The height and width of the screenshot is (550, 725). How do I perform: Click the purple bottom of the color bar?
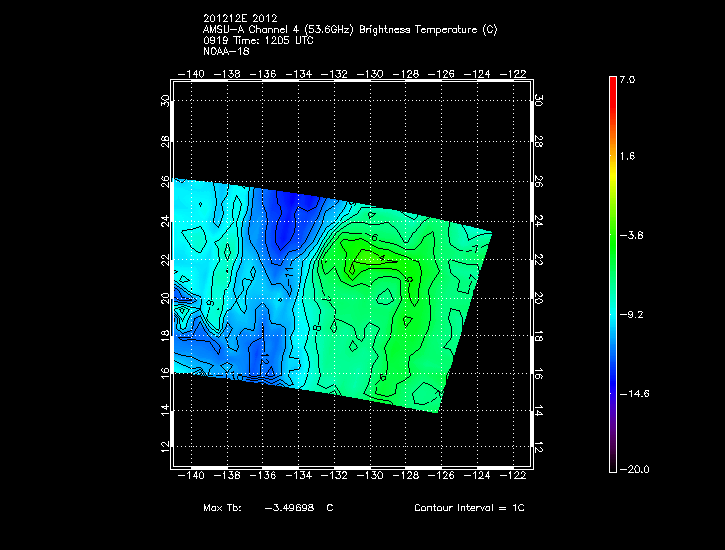click(x=613, y=464)
